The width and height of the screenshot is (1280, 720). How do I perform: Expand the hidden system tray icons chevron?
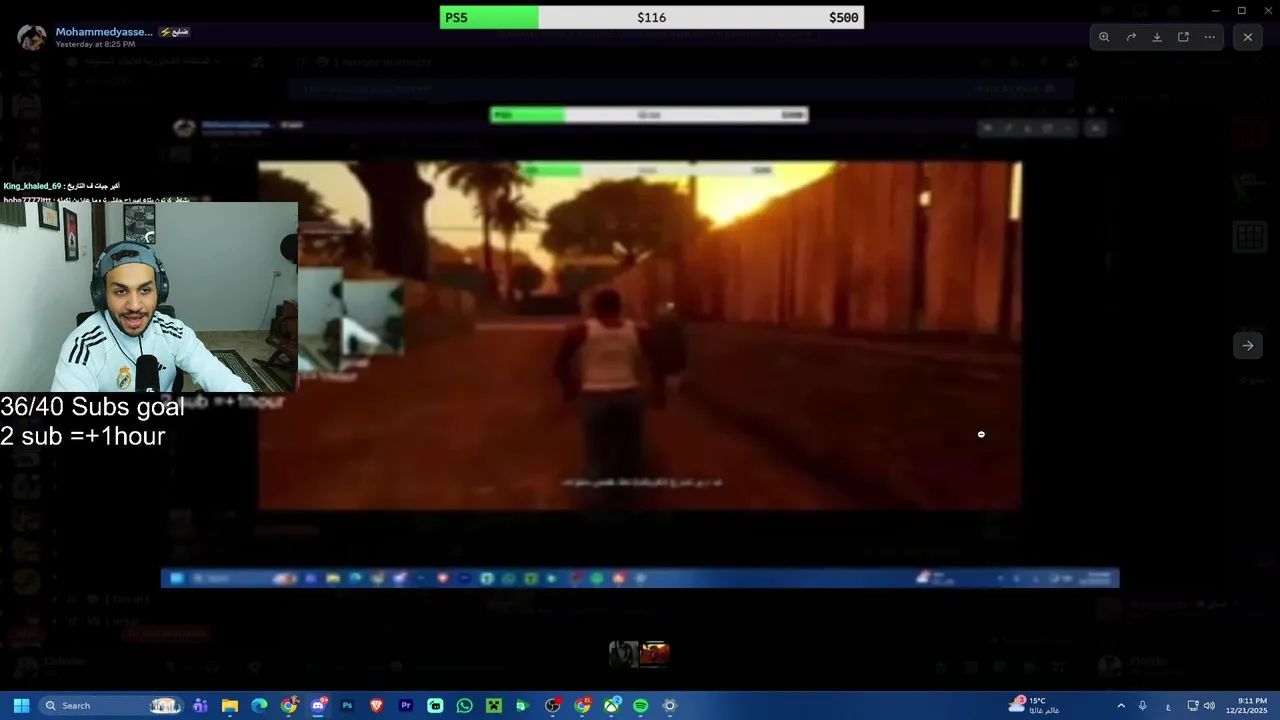click(x=1121, y=706)
